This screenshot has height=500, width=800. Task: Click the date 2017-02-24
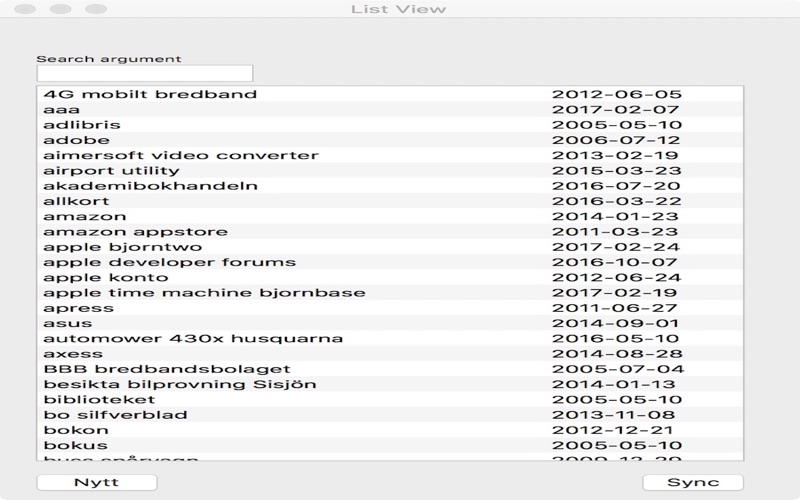[x=616, y=247]
